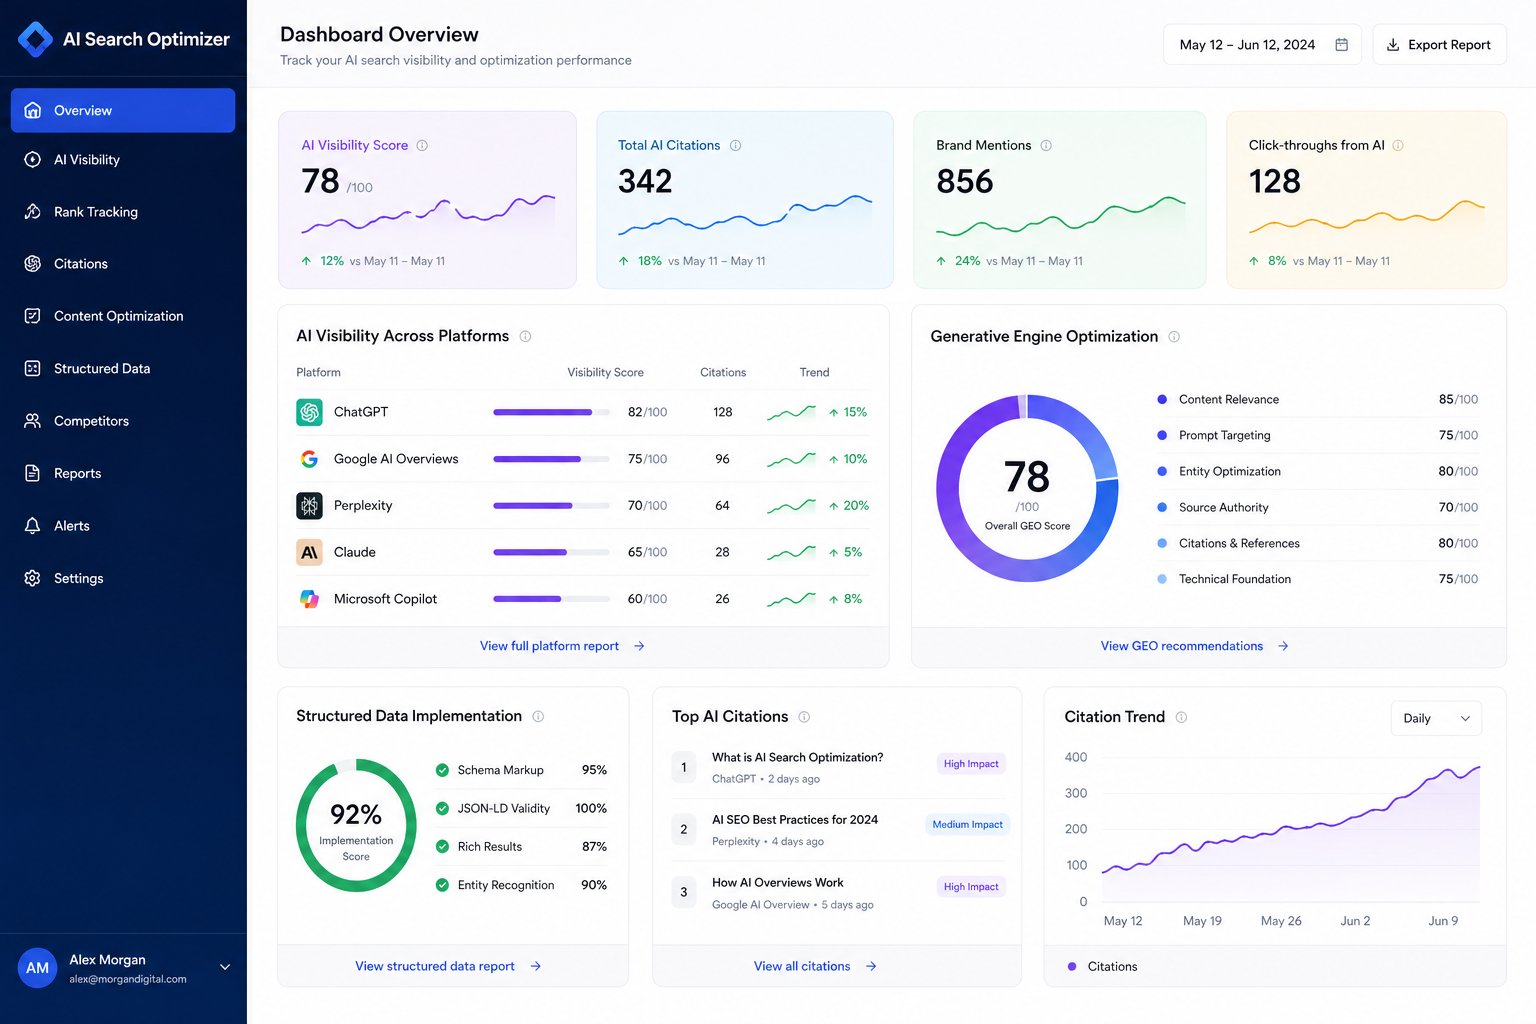
Task: Click info icon beside Structured Data Implementation
Action: point(538,716)
